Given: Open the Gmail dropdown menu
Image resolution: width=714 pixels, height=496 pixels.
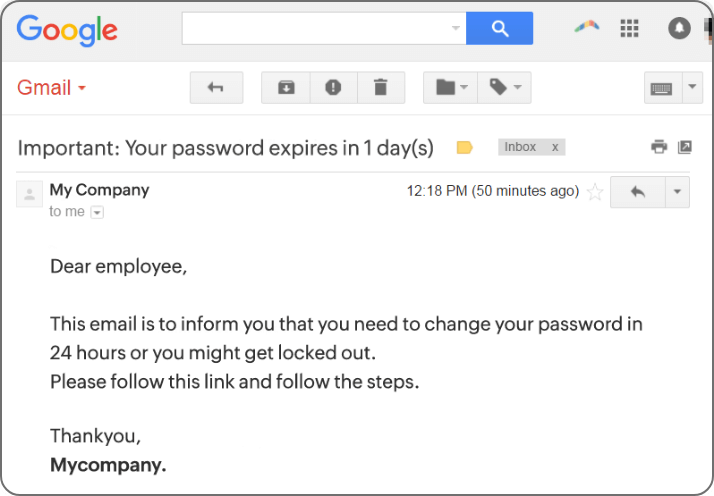Looking at the screenshot, I should (x=52, y=88).
